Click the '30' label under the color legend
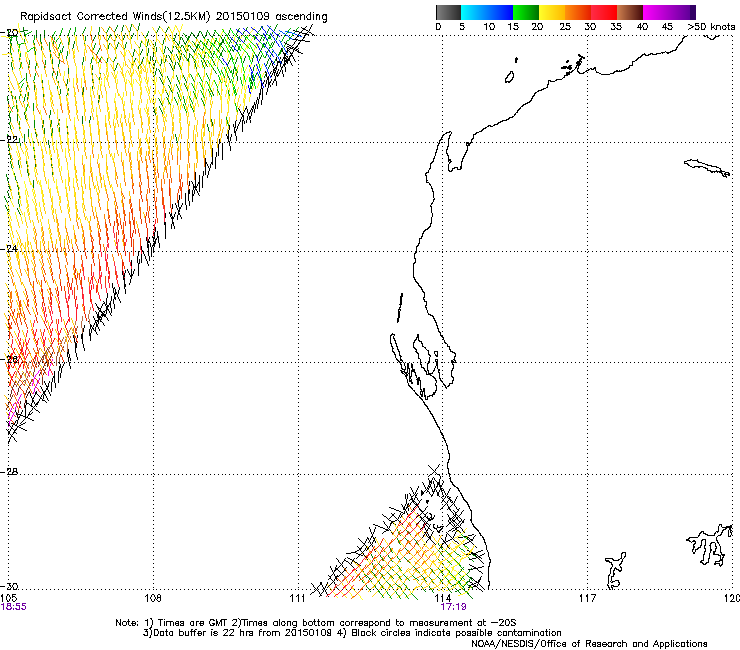The height and width of the screenshot is (650, 740). 590,27
